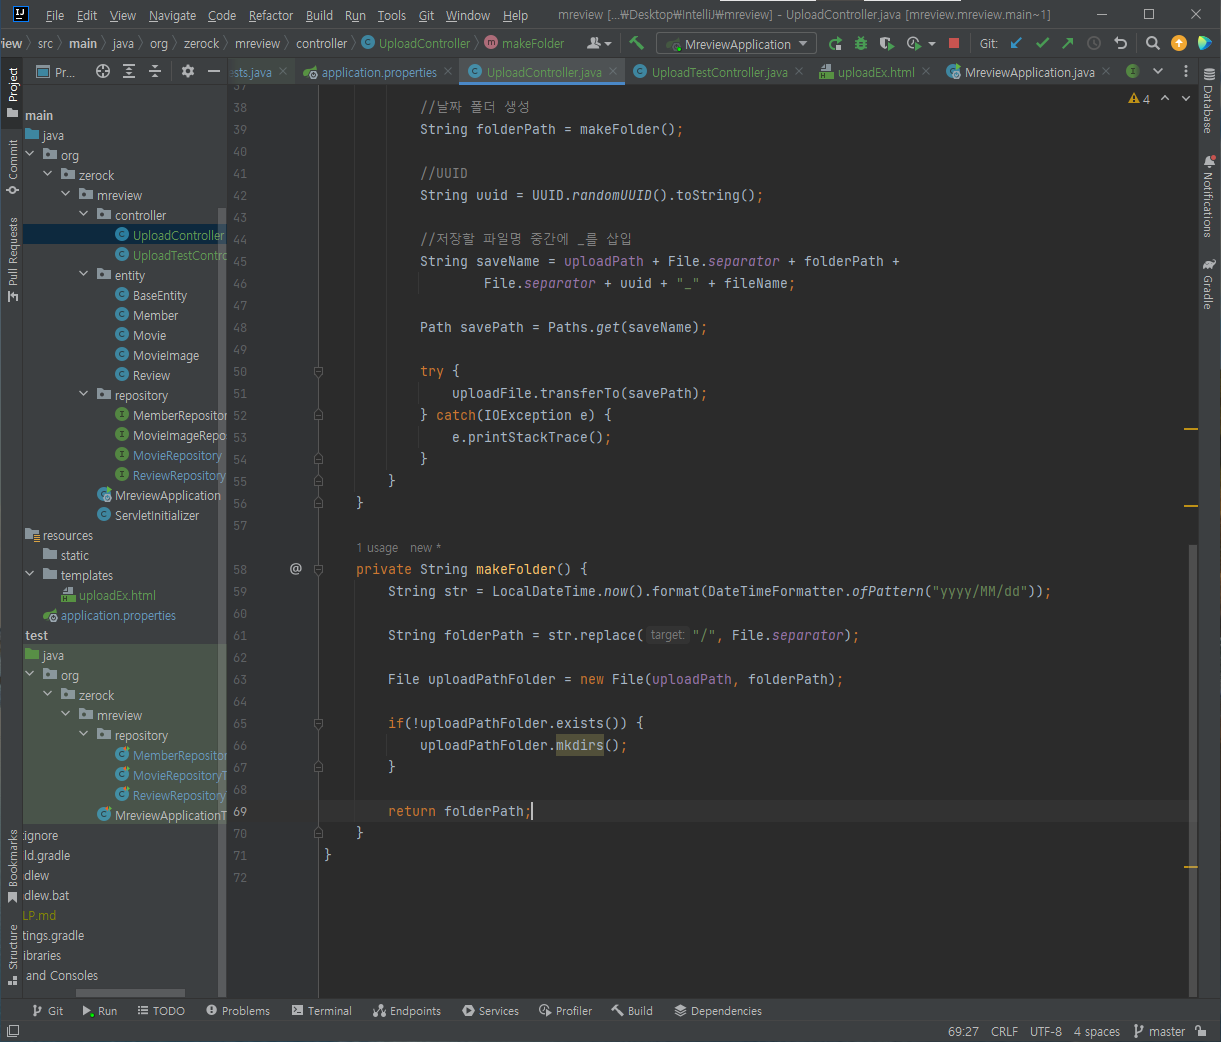Run MreviewApplication with the rerun icon
The height and width of the screenshot is (1042, 1221).
(x=835, y=44)
